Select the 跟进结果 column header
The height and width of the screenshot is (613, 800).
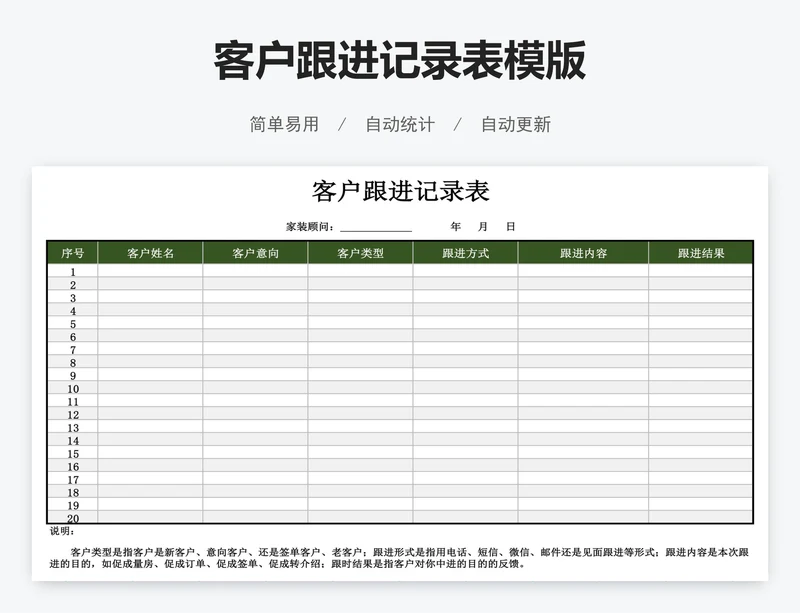701,253
